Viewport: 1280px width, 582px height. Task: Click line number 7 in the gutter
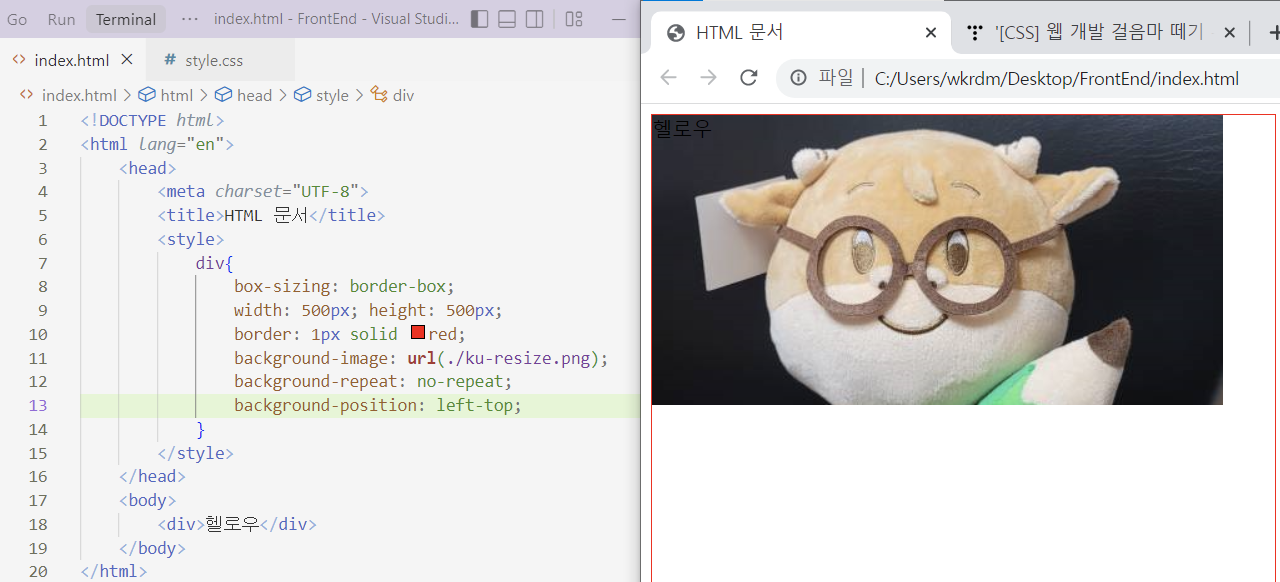tap(42, 262)
